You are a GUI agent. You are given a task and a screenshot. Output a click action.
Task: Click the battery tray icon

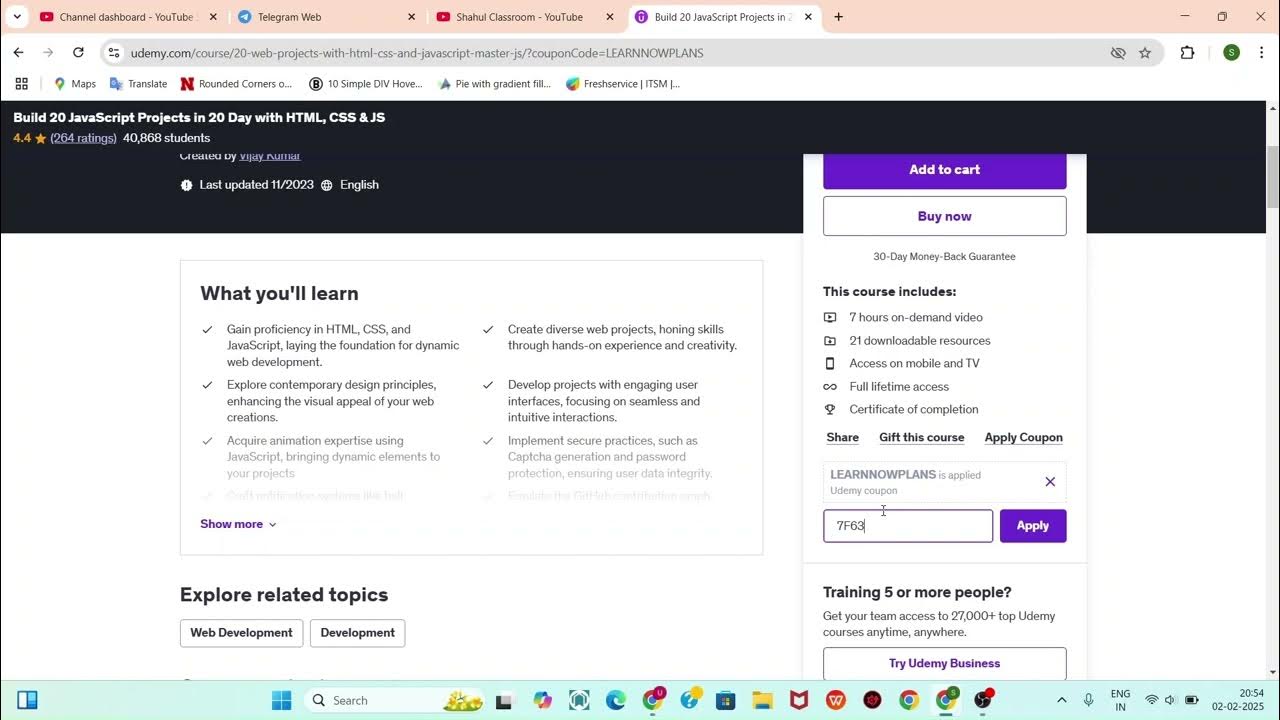click(x=1190, y=700)
